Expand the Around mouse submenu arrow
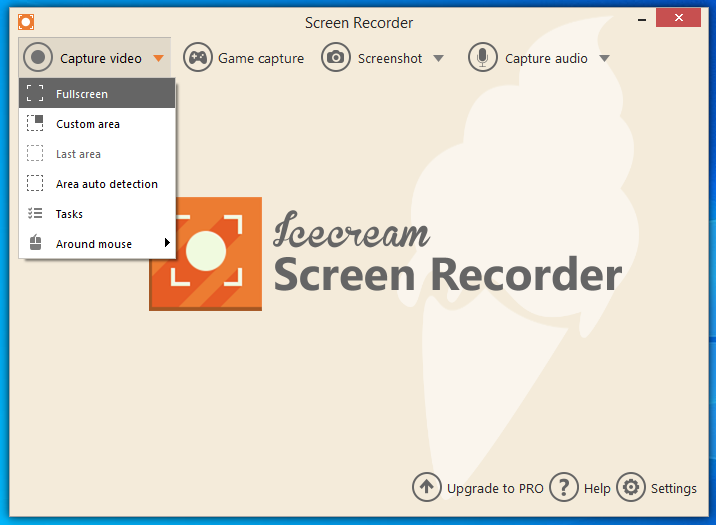The height and width of the screenshot is (525, 716). 167,243
